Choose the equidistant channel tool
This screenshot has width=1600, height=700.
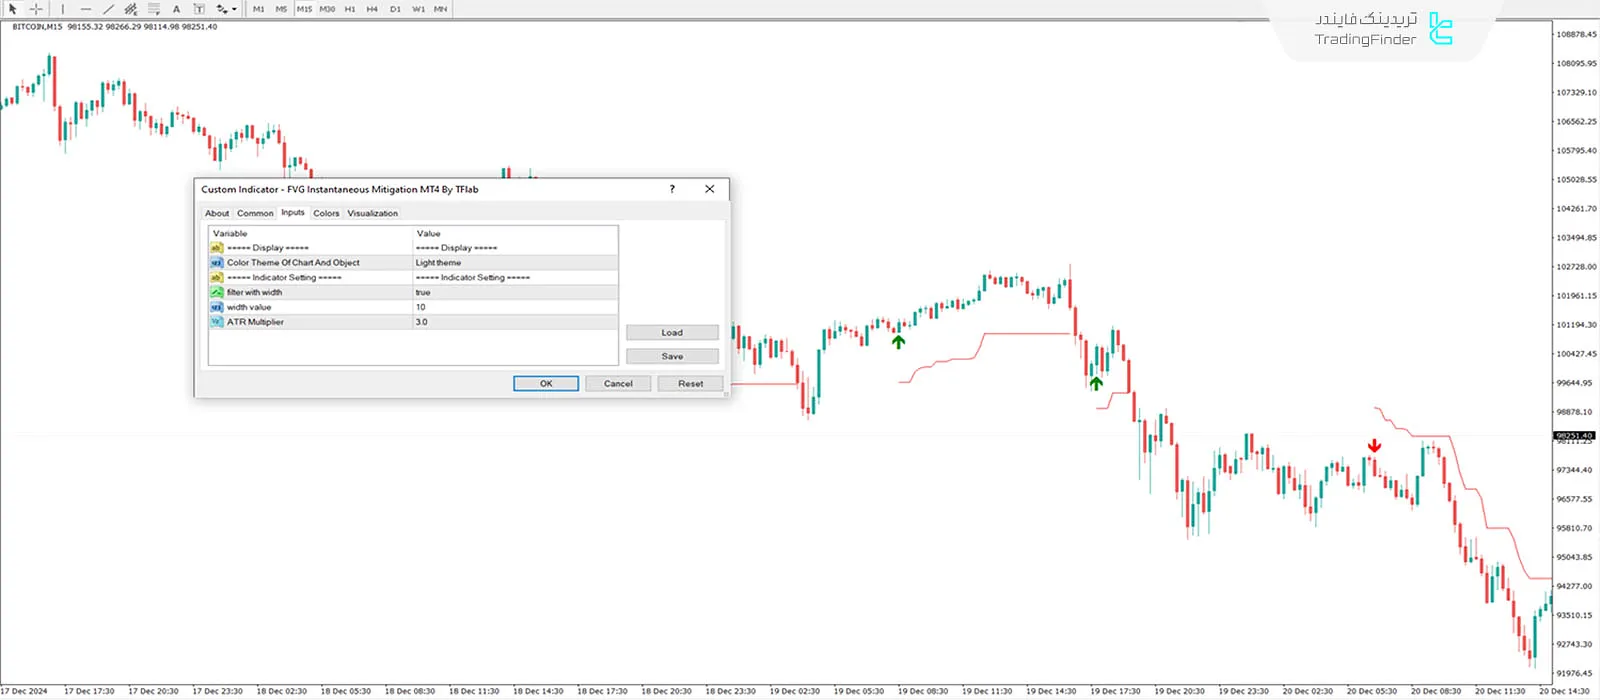[x=131, y=9]
